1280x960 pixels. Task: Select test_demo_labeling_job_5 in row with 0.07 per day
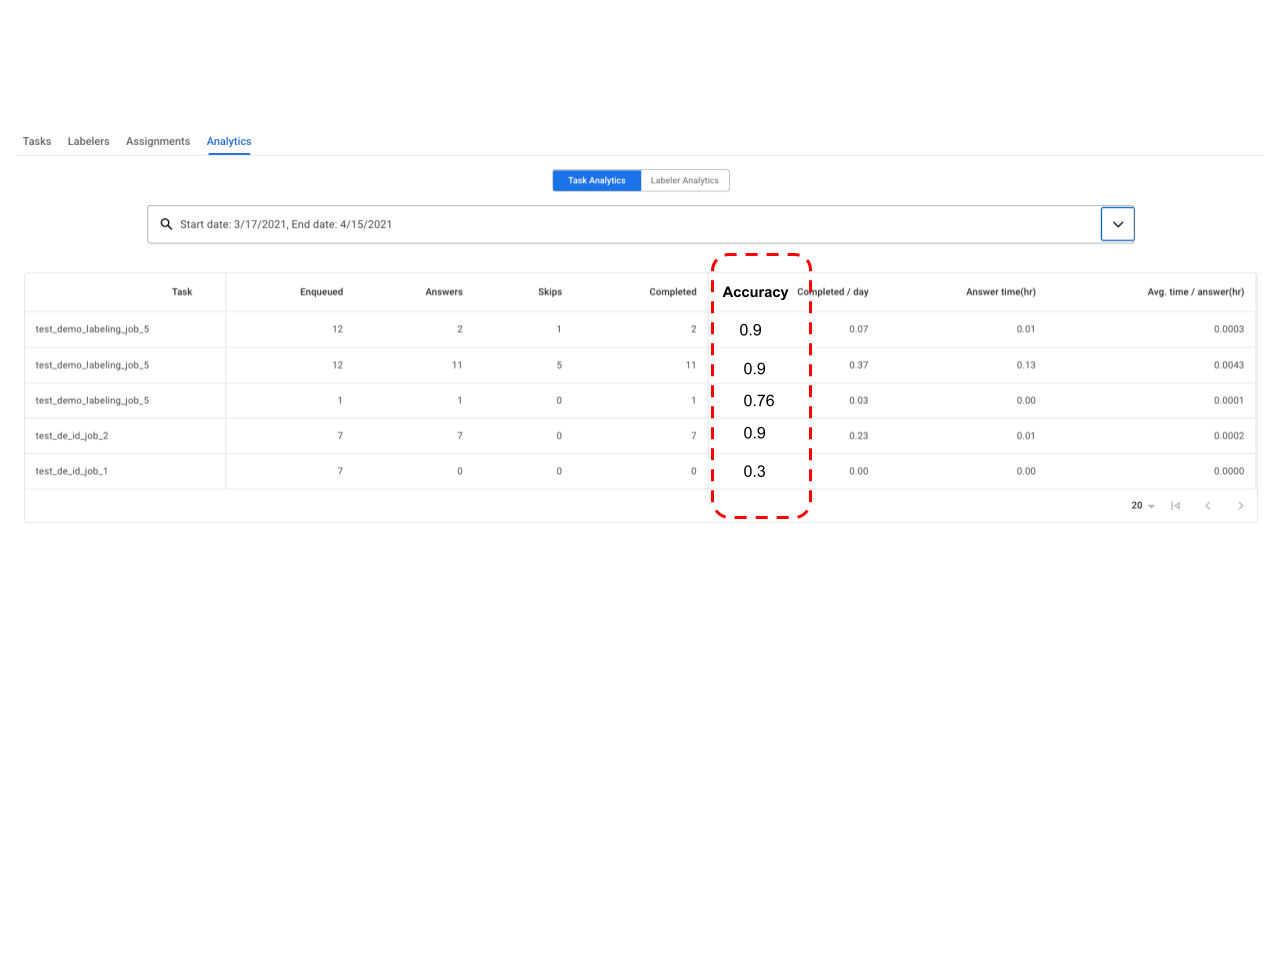click(92, 329)
